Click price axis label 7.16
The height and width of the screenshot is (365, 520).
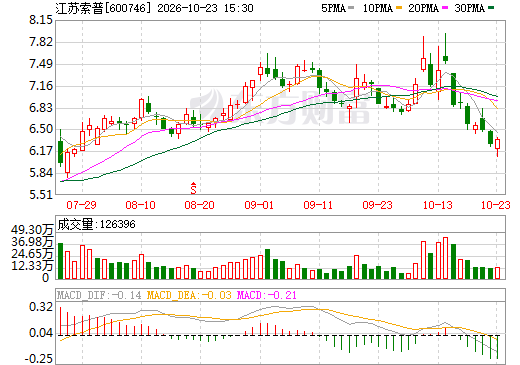[x=41, y=86]
